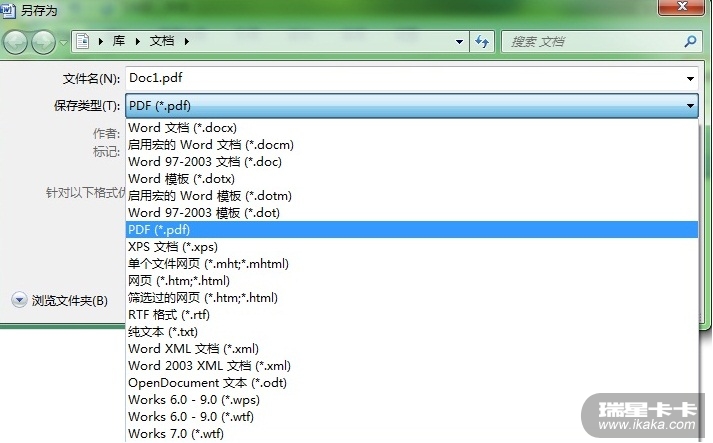Select RTF 格式 (*.rtf)
The image size is (713, 443).
tap(412, 315)
